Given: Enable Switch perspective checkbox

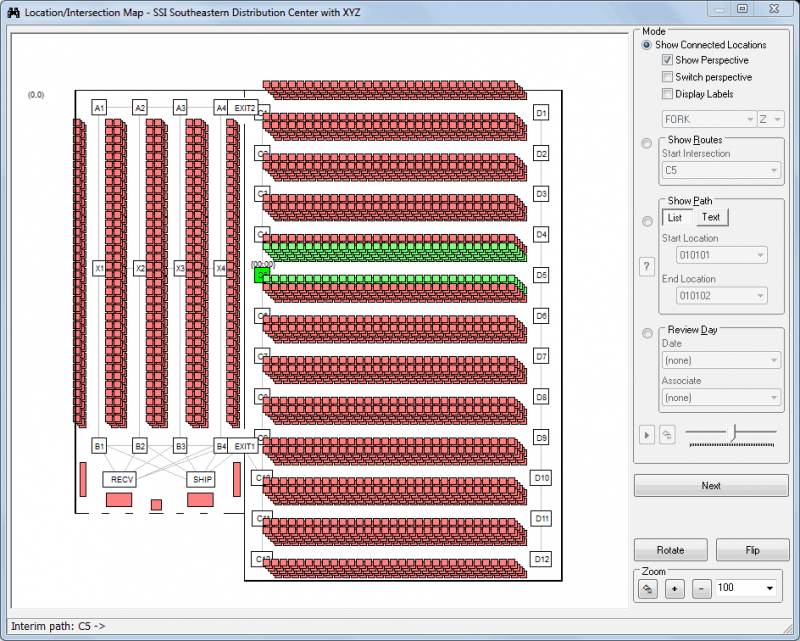Looking at the screenshot, I should click(x=667, y=77).
